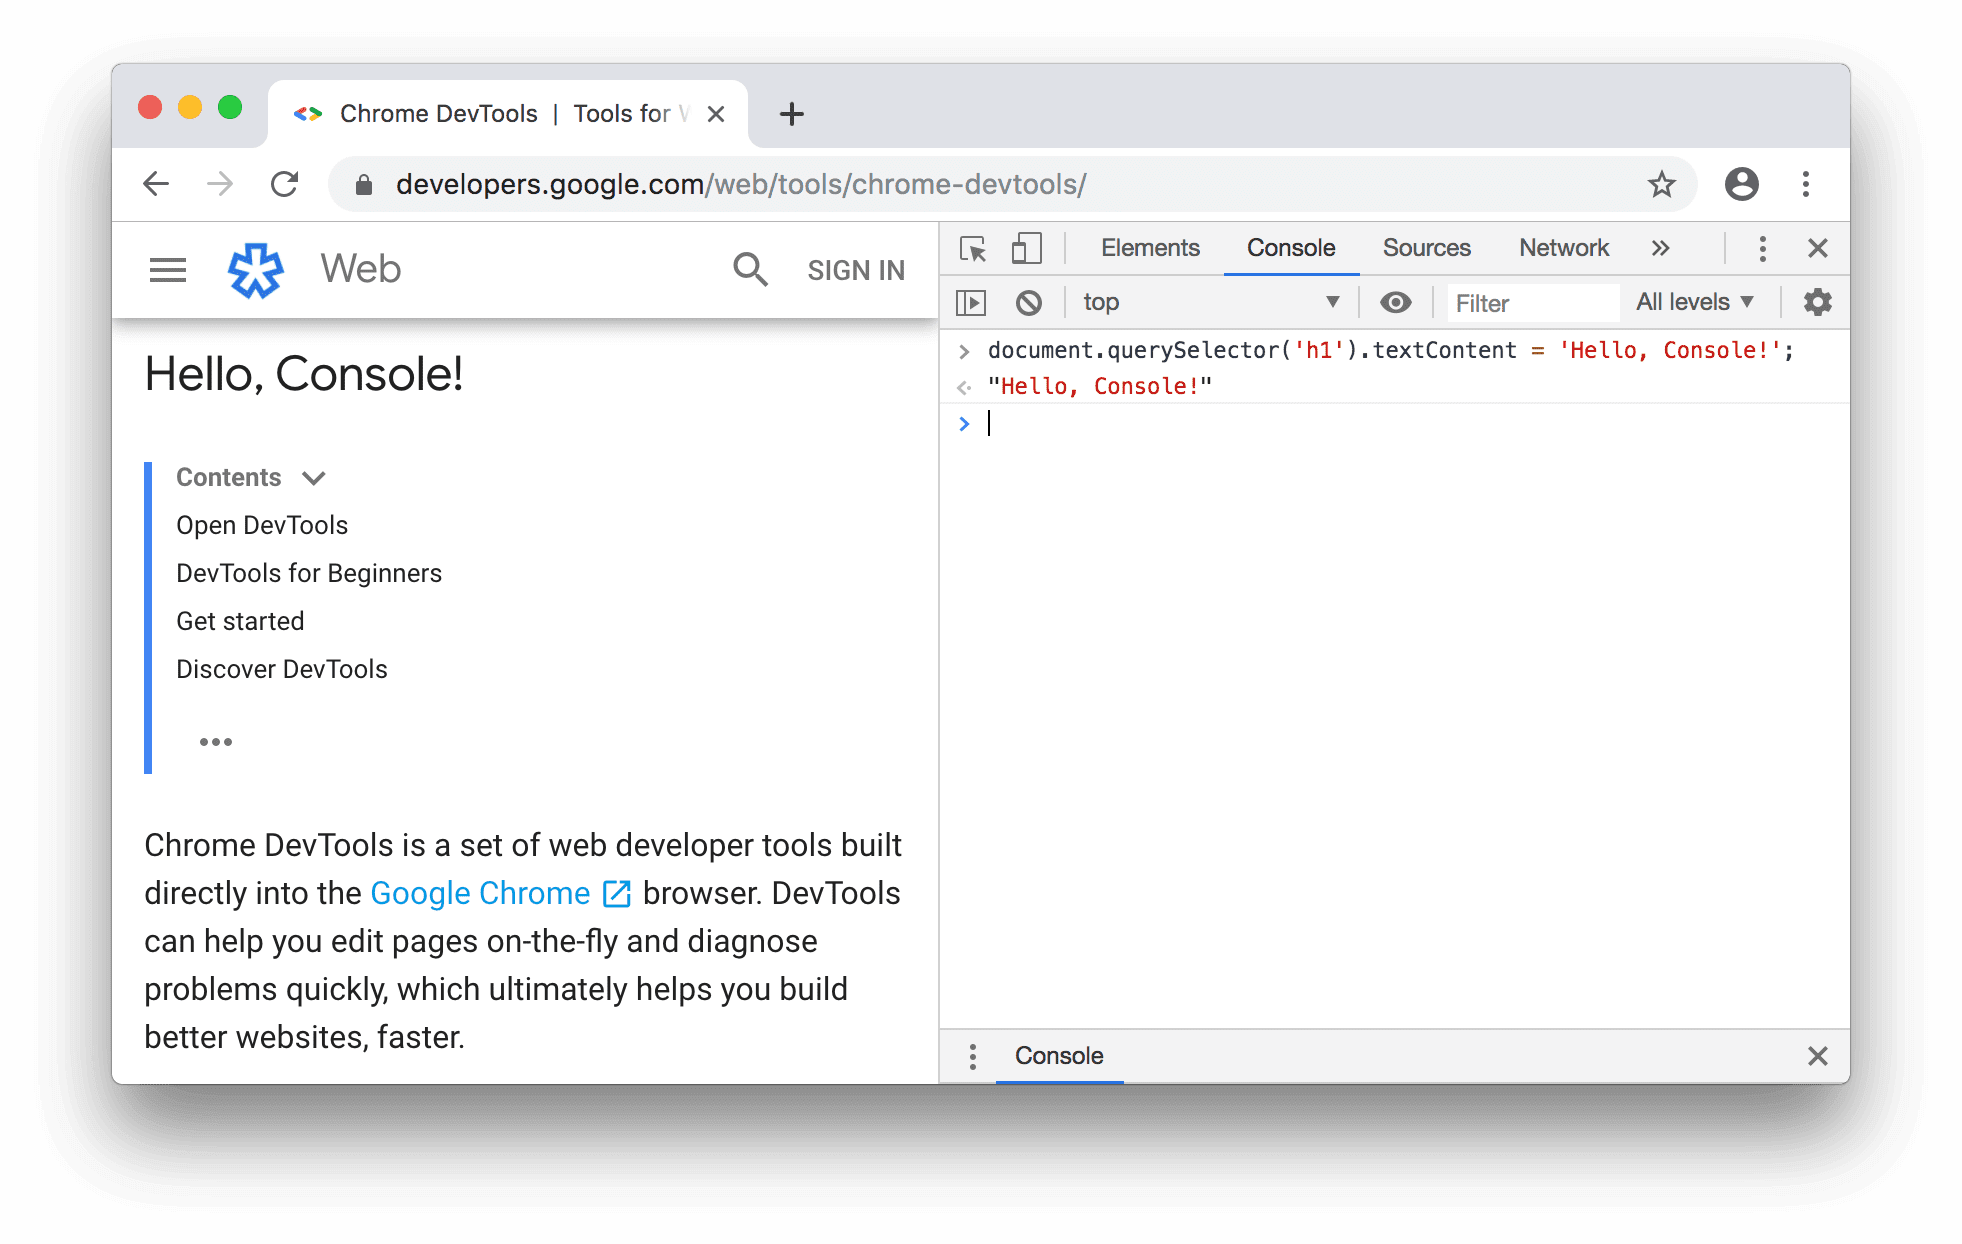Image resolution: width=1962 pixels, height=1244 pixels.
Task: Click the Google Chrome hyperlink
Action: pyautogui.click(x=480, y=892)
